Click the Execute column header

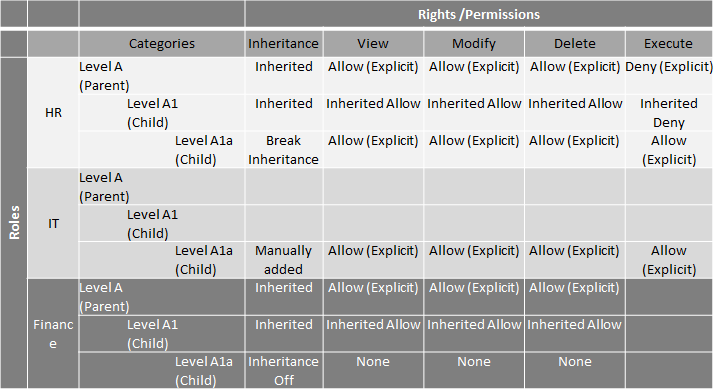tap(669, 44)
